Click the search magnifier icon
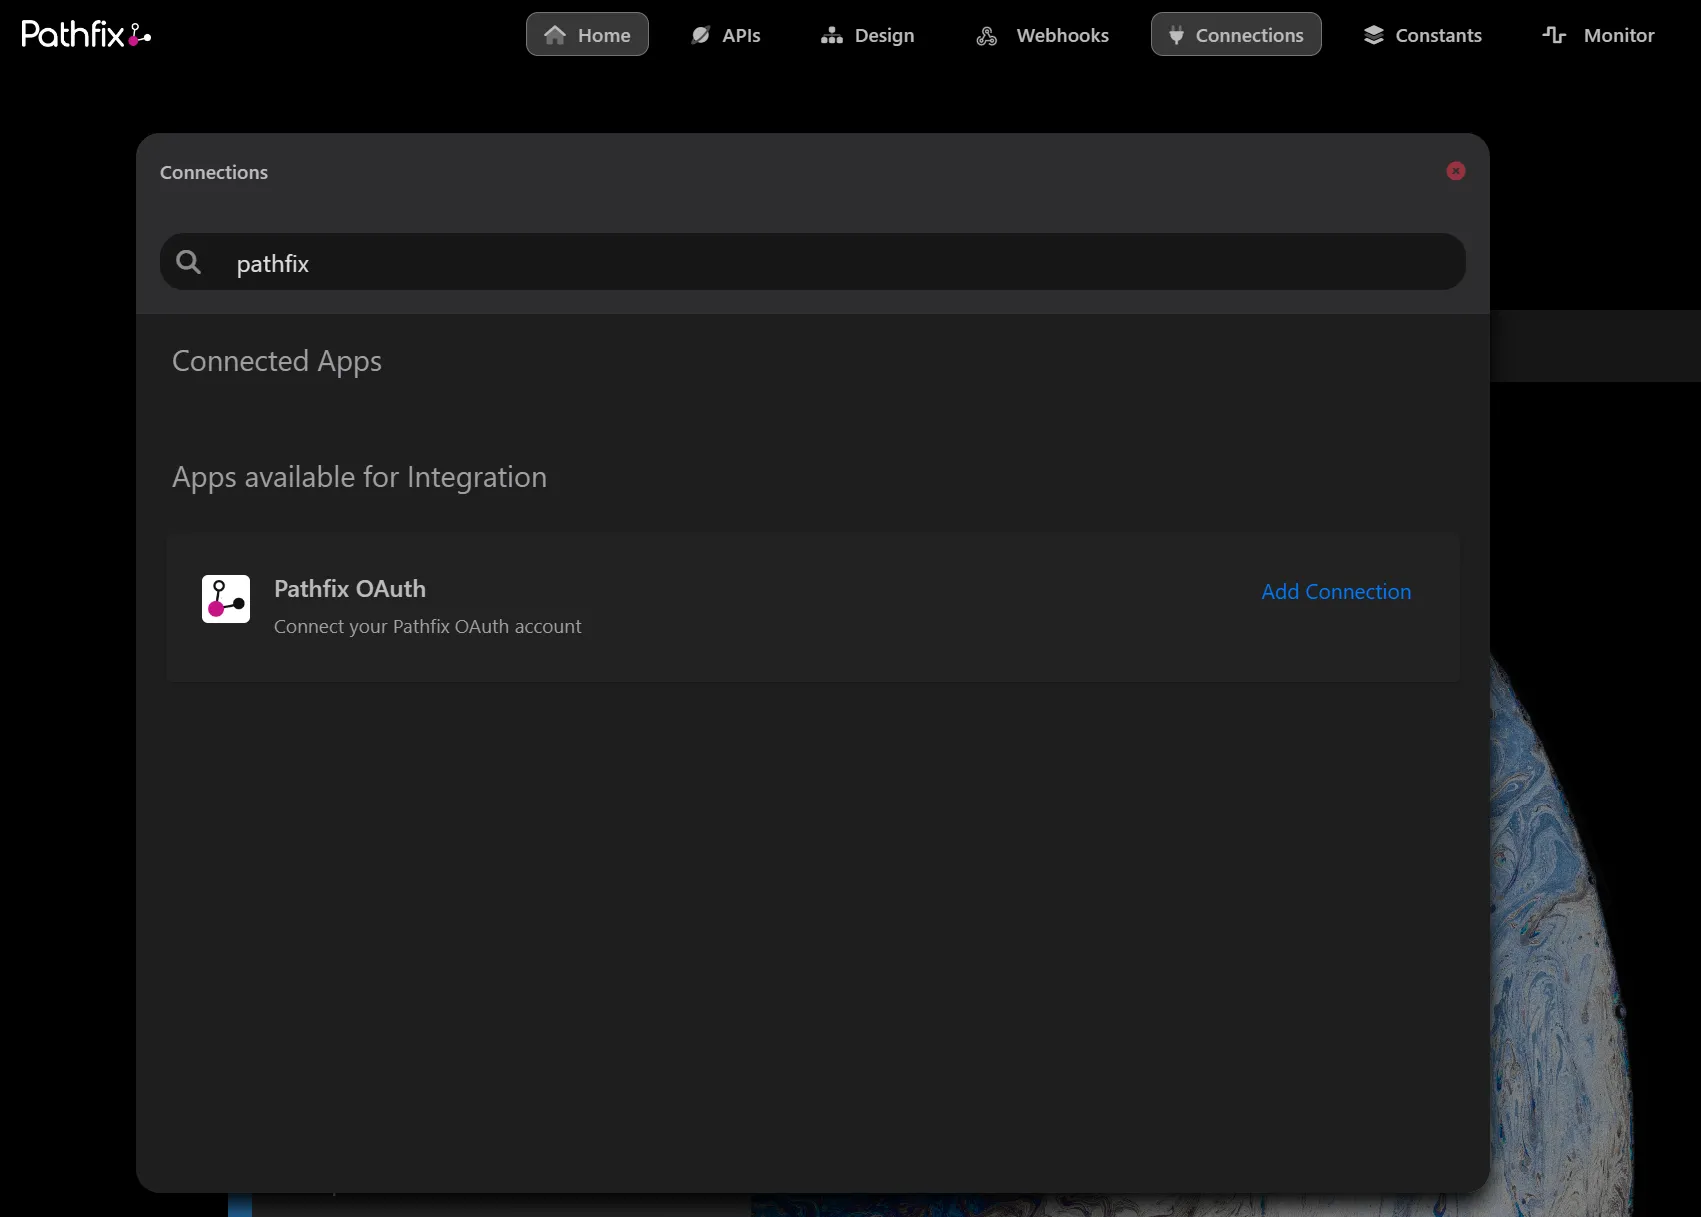Image resolution: width=1701 pixels, height=1217 pixels. [188, 262]
